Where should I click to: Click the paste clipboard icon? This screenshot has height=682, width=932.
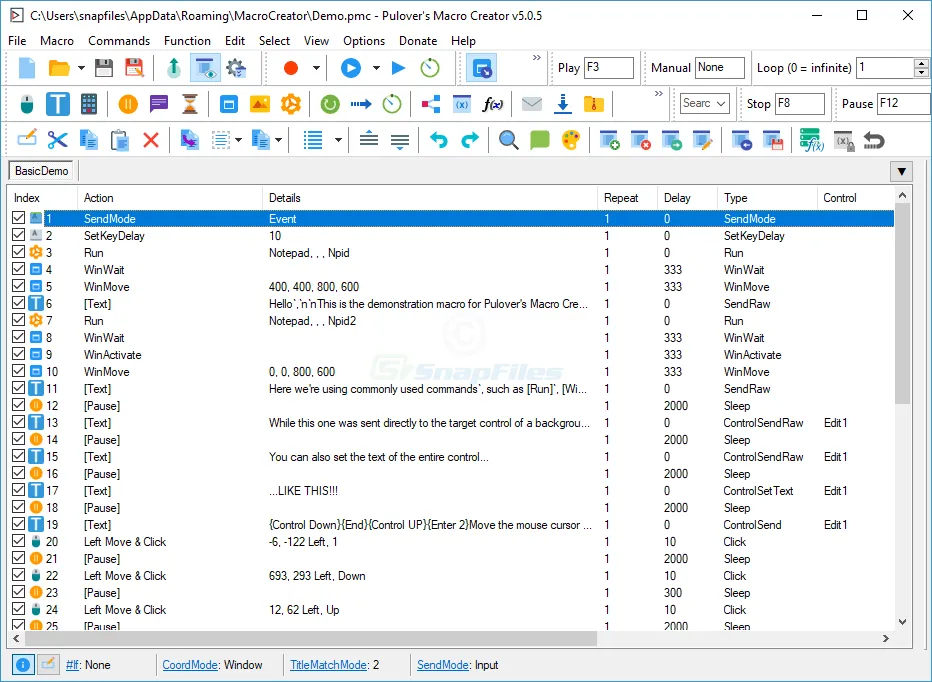click(119, 140)
